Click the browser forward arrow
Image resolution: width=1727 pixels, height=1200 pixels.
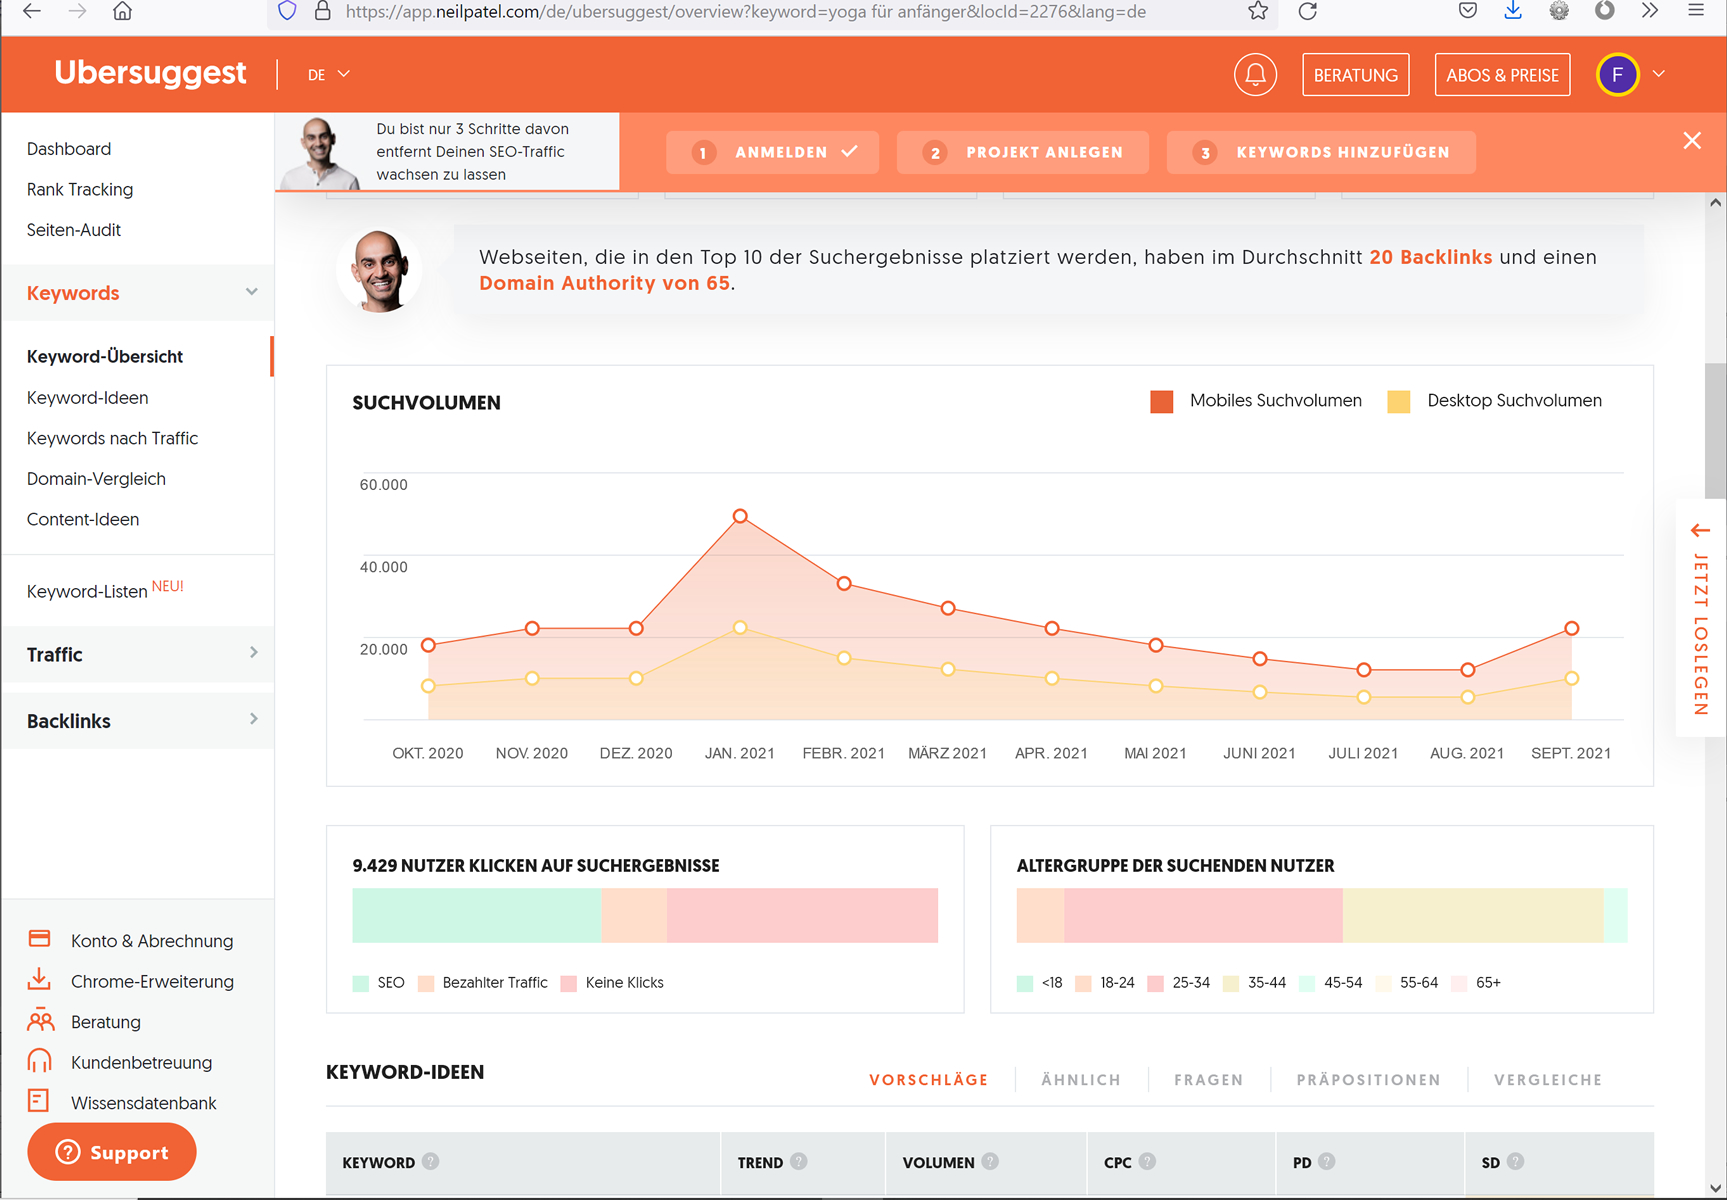point(78,11)
